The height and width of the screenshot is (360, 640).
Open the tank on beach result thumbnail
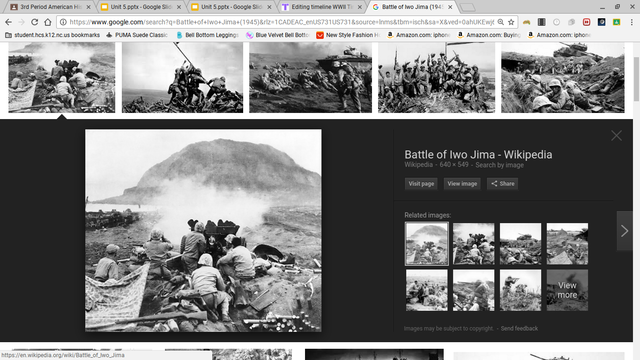tap(310, 77)
